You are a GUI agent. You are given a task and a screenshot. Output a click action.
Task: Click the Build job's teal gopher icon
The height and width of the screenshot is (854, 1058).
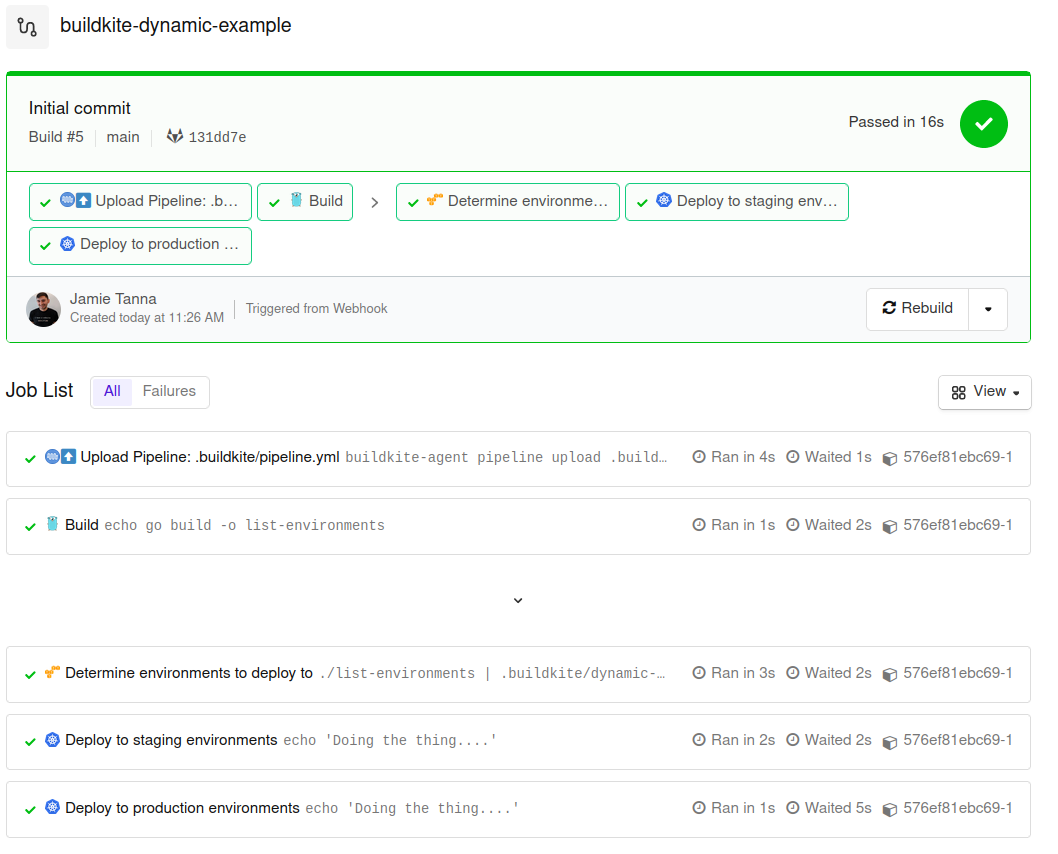coord(52,523)
